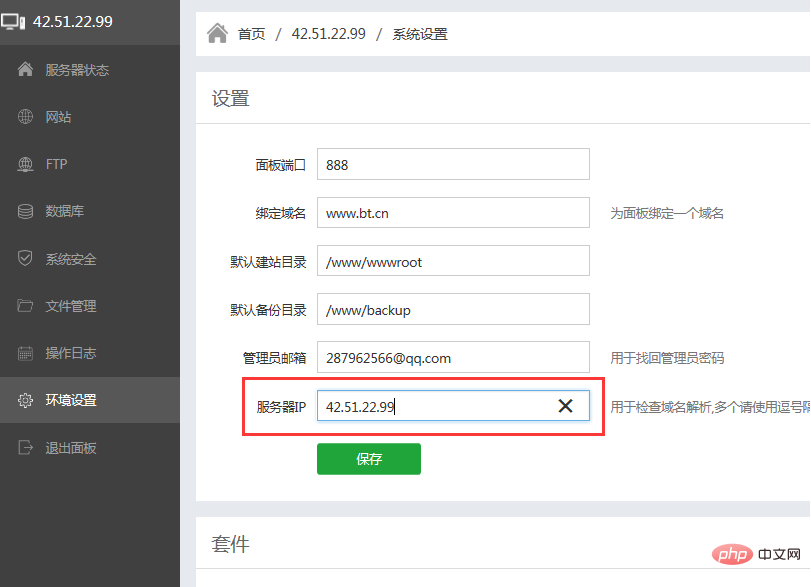811x587 pixels.
Task: Click the hint 为面板绑定一个域名
Action: [667, 213]
